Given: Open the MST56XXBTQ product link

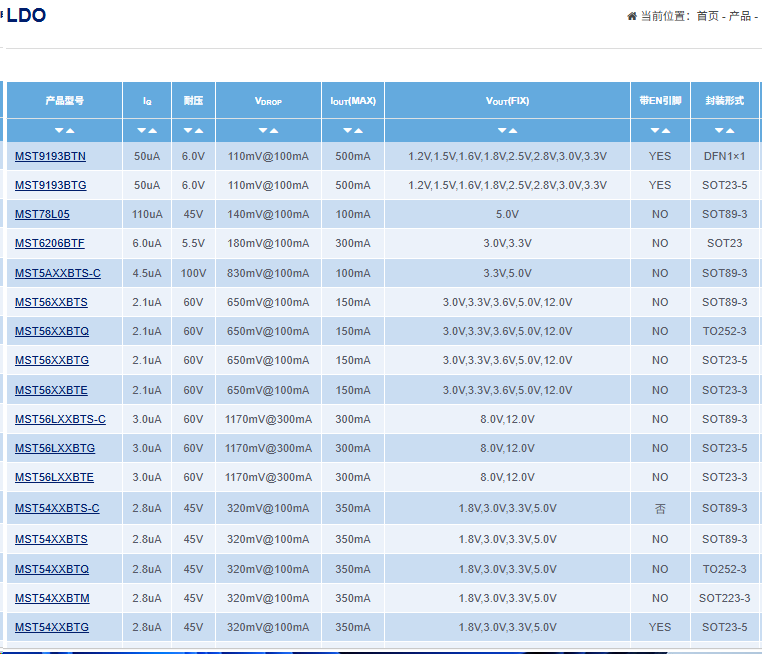Looking at the screenshot, I should coord(52,331).
